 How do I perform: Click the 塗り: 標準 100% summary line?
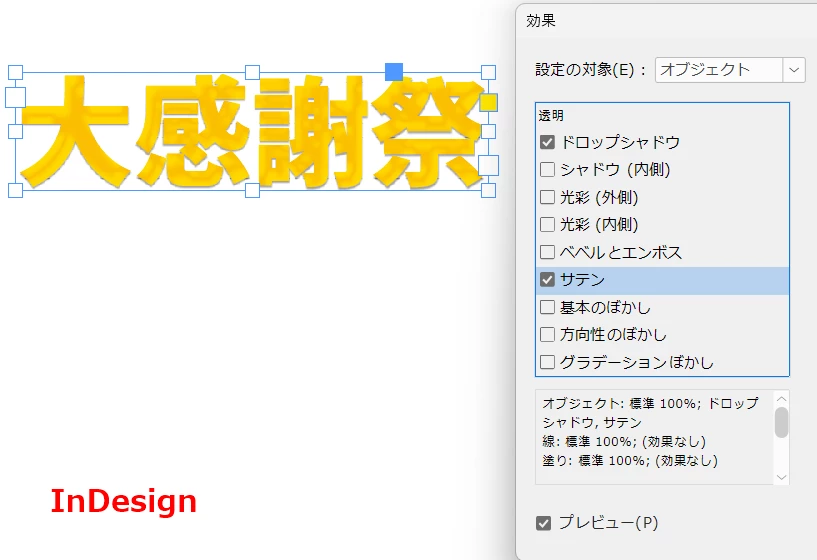[x=630, y=461]
